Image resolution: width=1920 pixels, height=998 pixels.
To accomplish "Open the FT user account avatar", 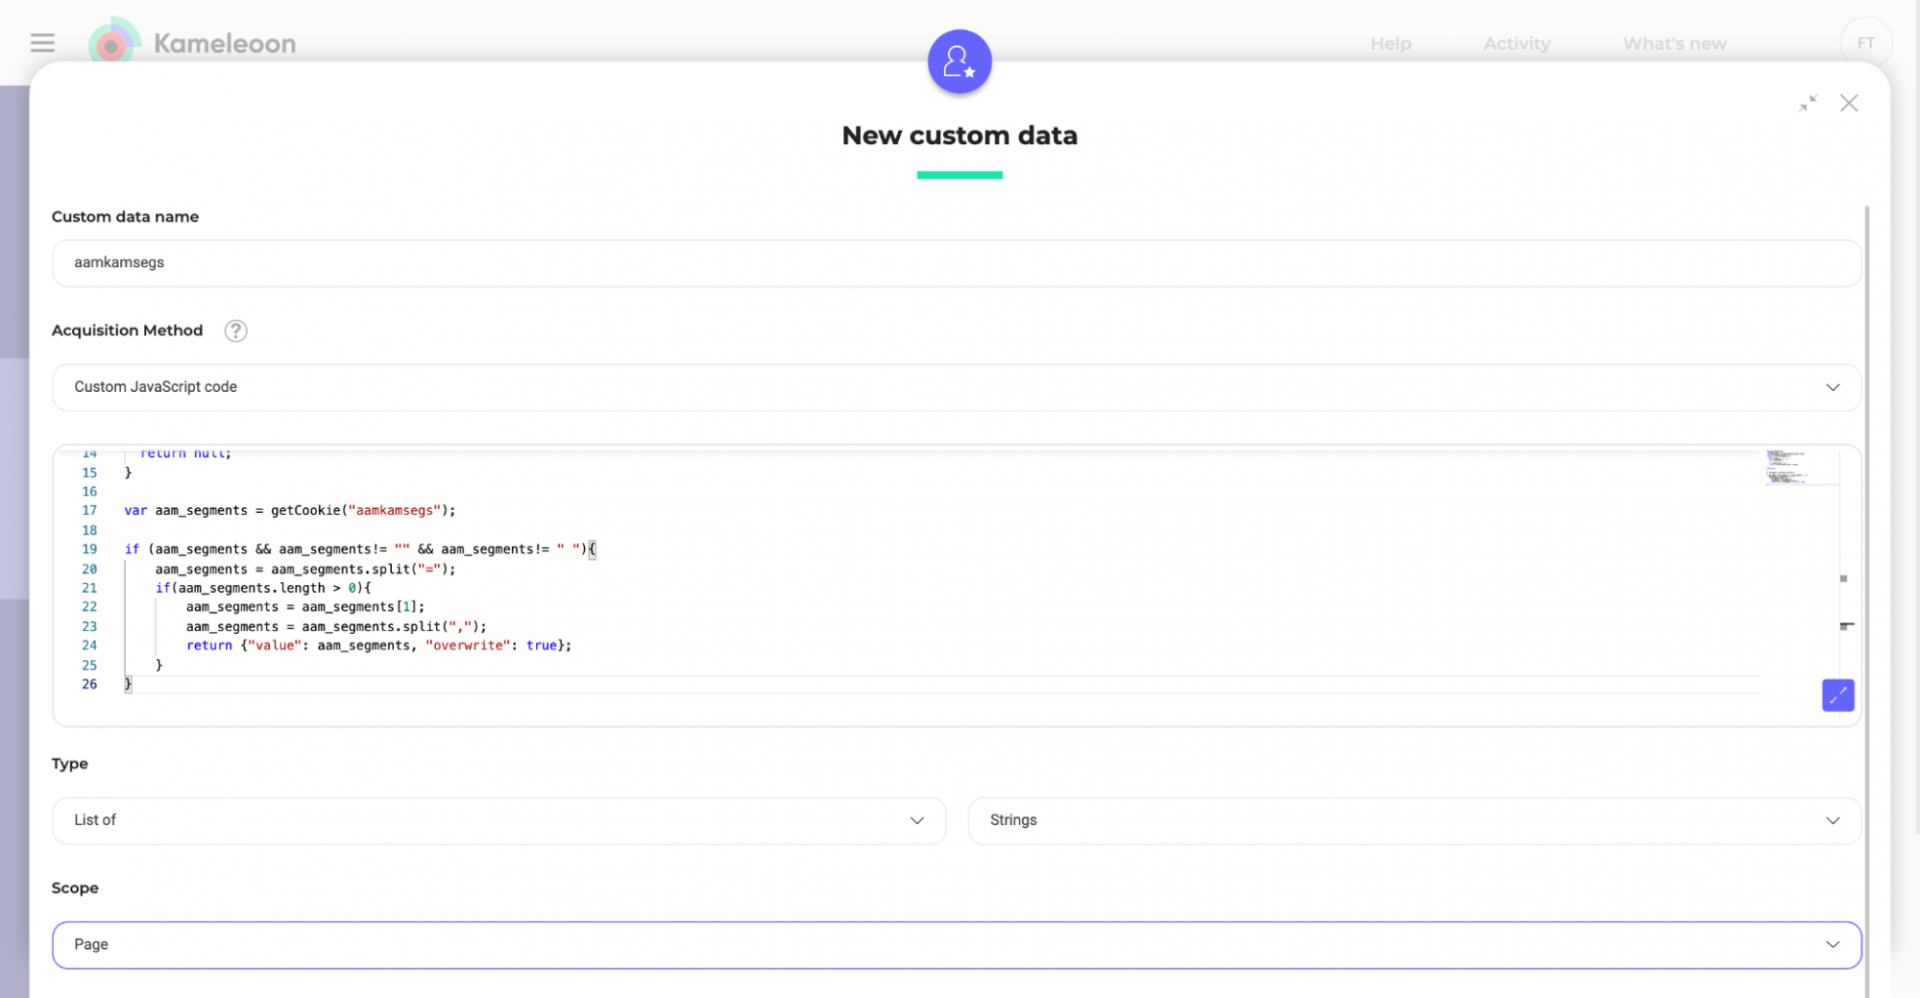I will pos(1865,43).
